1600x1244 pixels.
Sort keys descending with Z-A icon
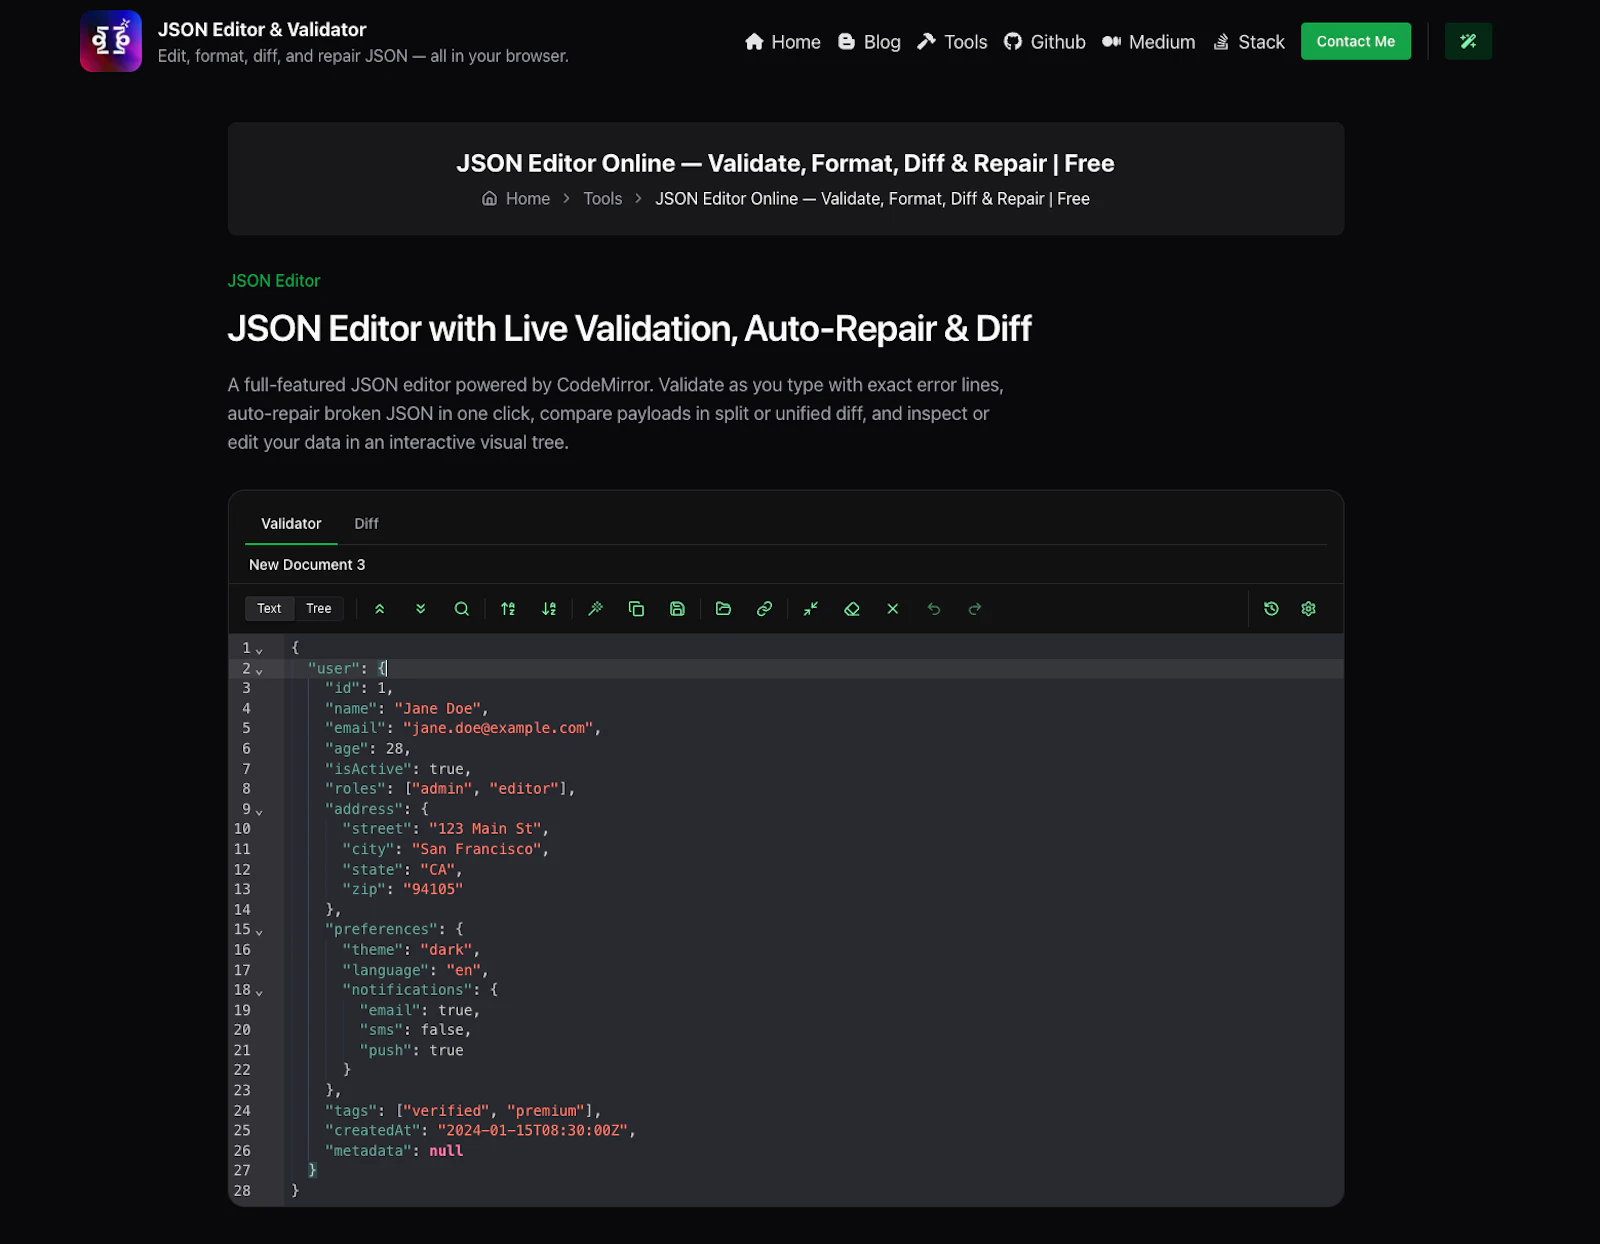point(549,609)
